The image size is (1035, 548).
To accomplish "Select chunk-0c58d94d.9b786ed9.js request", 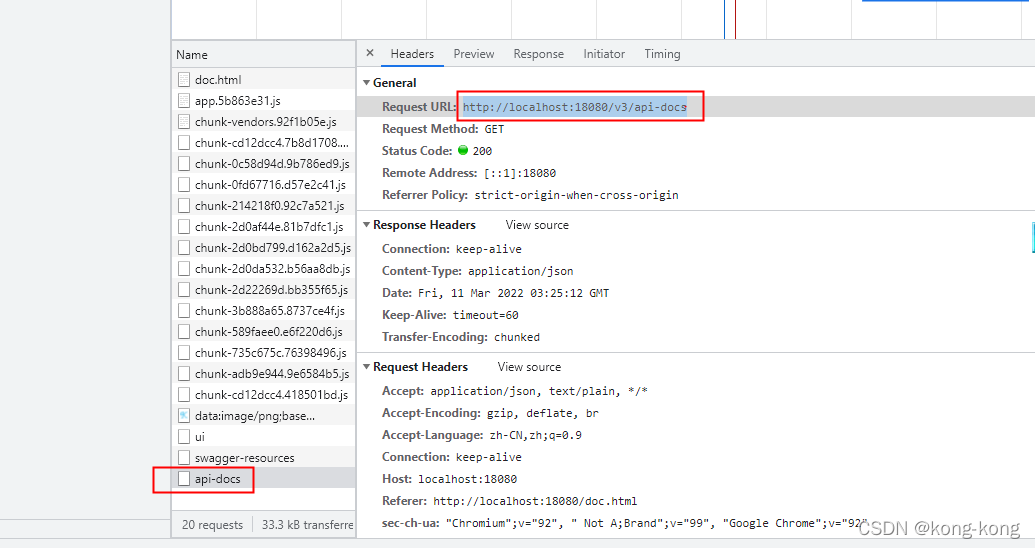I will coord(264,164).
